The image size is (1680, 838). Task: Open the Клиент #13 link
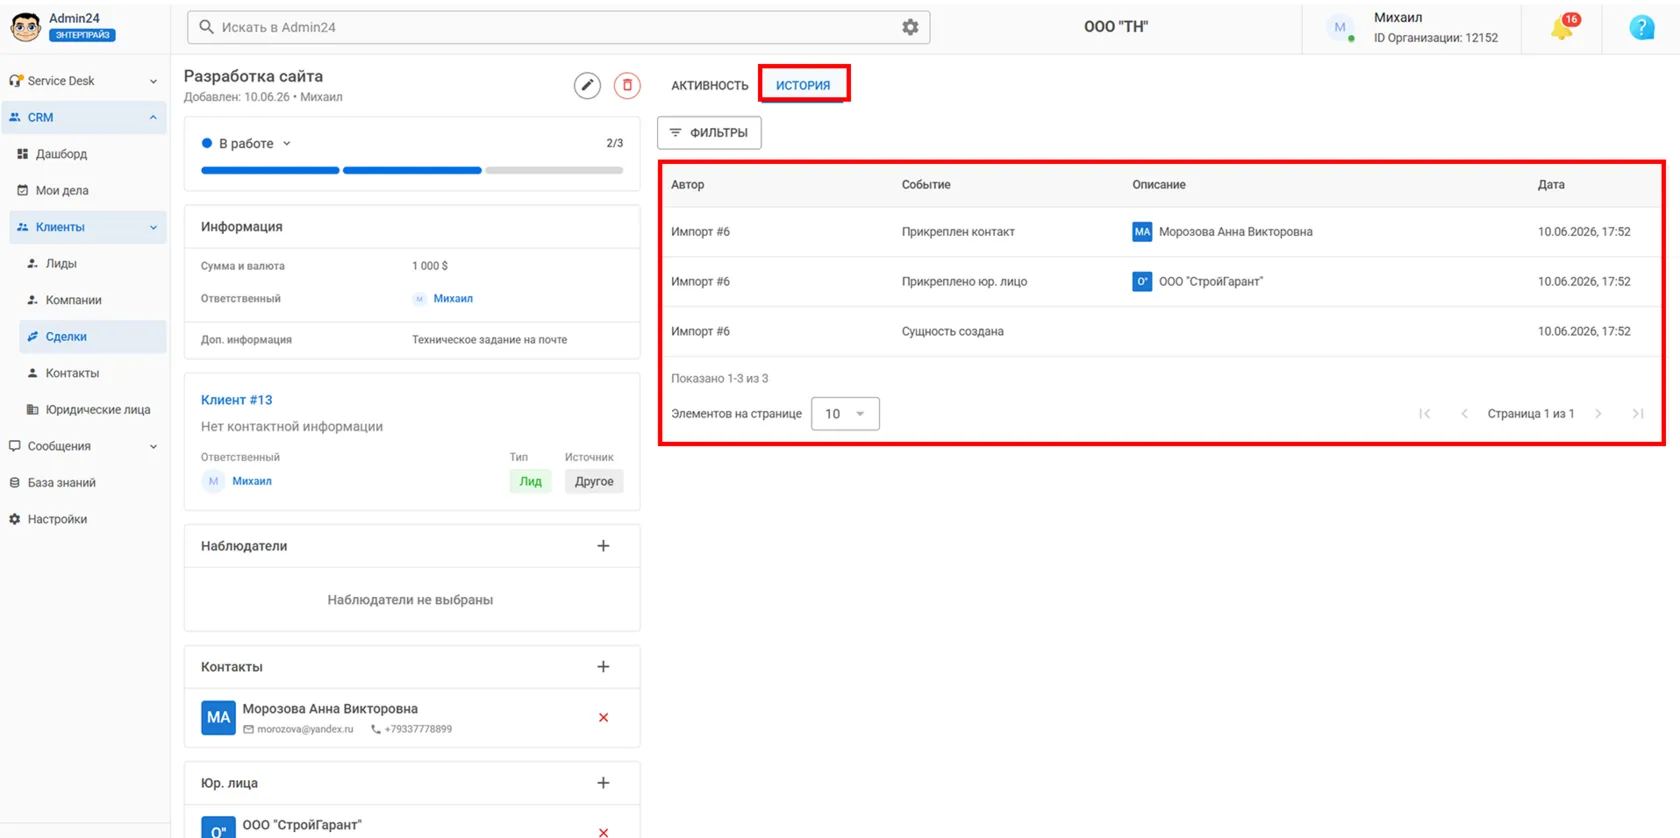click(x=237, y=400)
